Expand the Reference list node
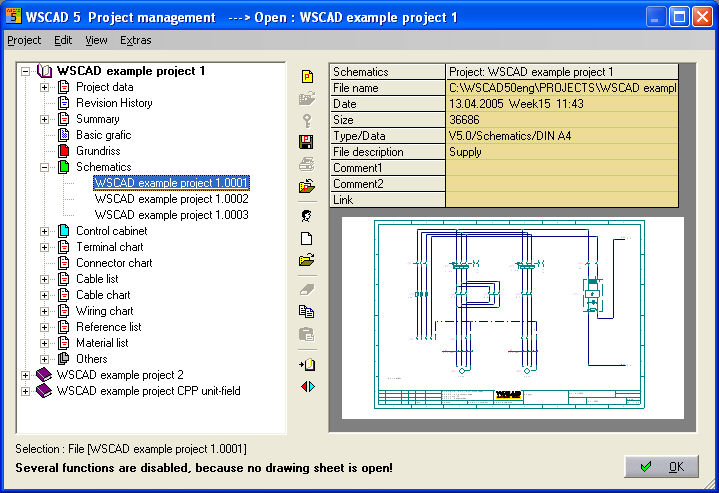The image size is (719, 493). (x=44, y=327)
